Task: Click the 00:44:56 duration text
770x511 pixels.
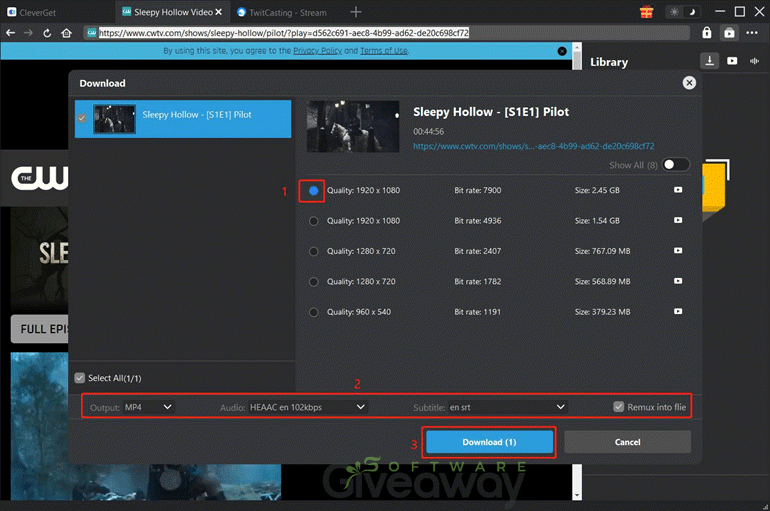Action: [428, 131]
